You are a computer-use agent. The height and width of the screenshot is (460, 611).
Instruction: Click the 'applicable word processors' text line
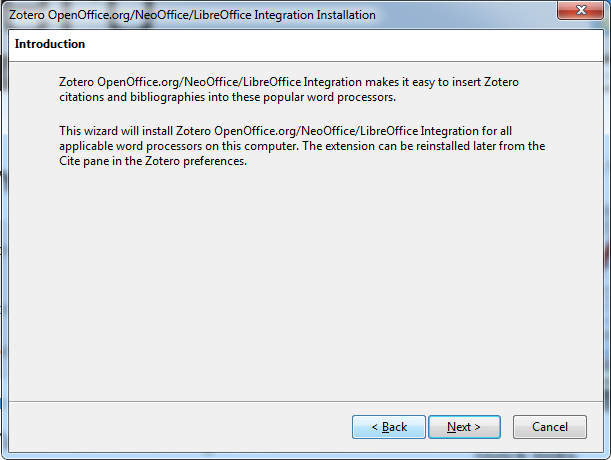pyautogui.click(x=302, y=146)
